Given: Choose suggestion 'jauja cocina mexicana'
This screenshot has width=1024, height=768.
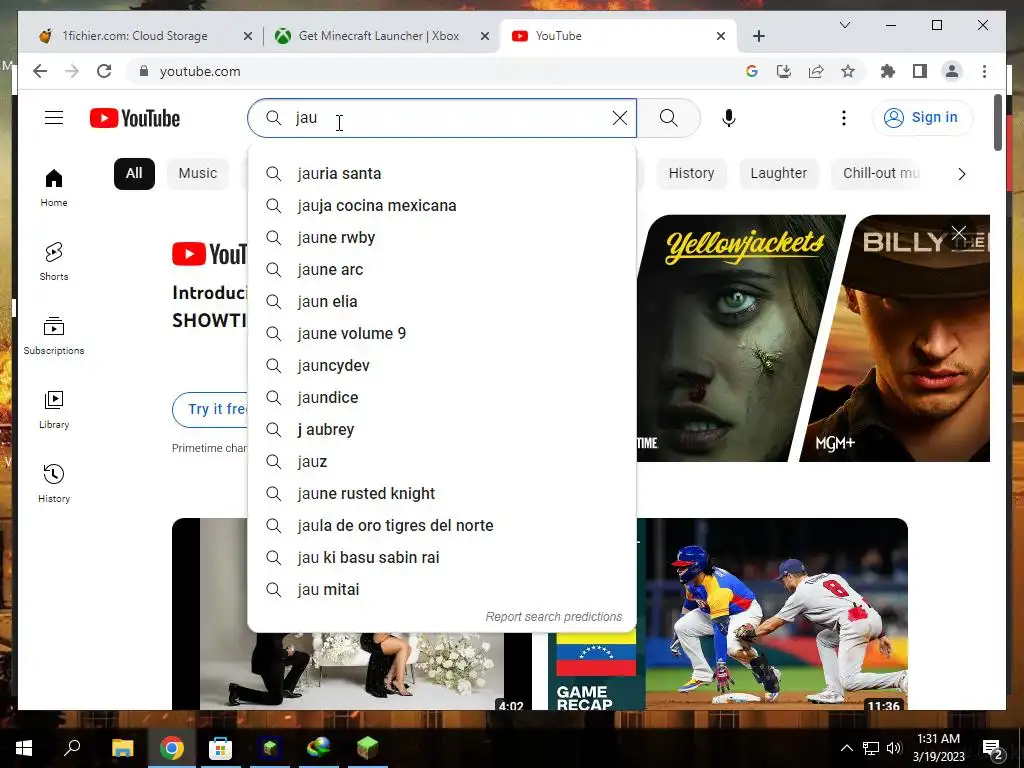Looking at the screenshot, I should pyautogui.click(x=441, y=206).
